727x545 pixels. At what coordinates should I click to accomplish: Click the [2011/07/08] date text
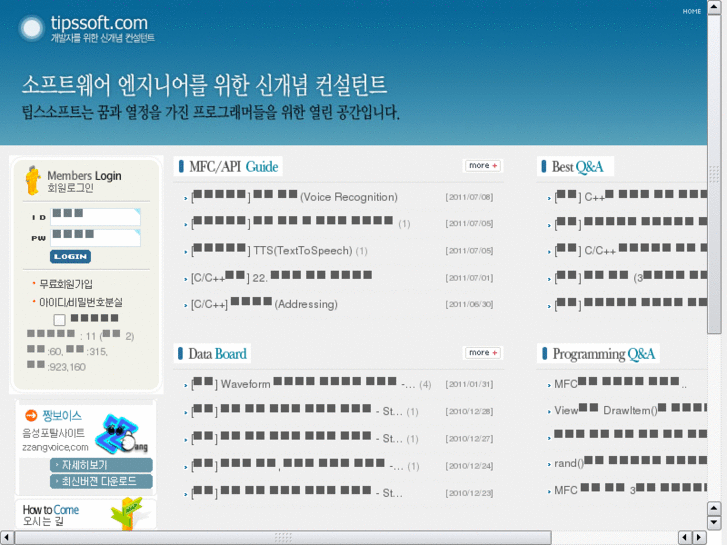(469, 197)
